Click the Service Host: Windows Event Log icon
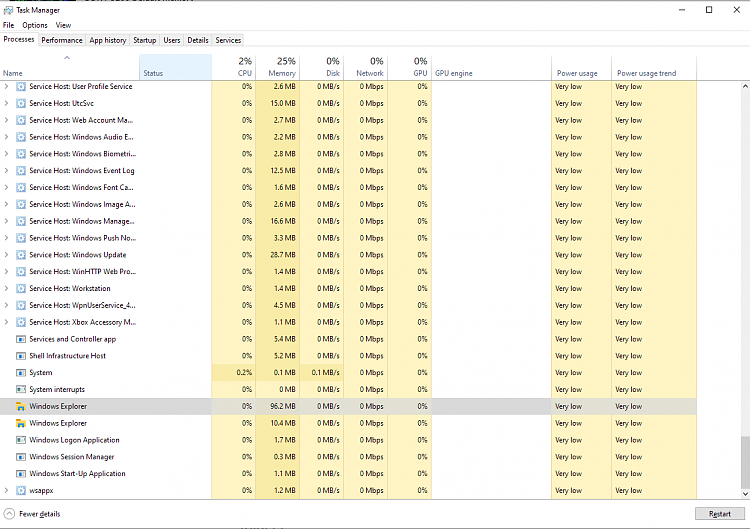Image resolution: width=750 pixels, height=529 pixels. [x=21, y=171]
